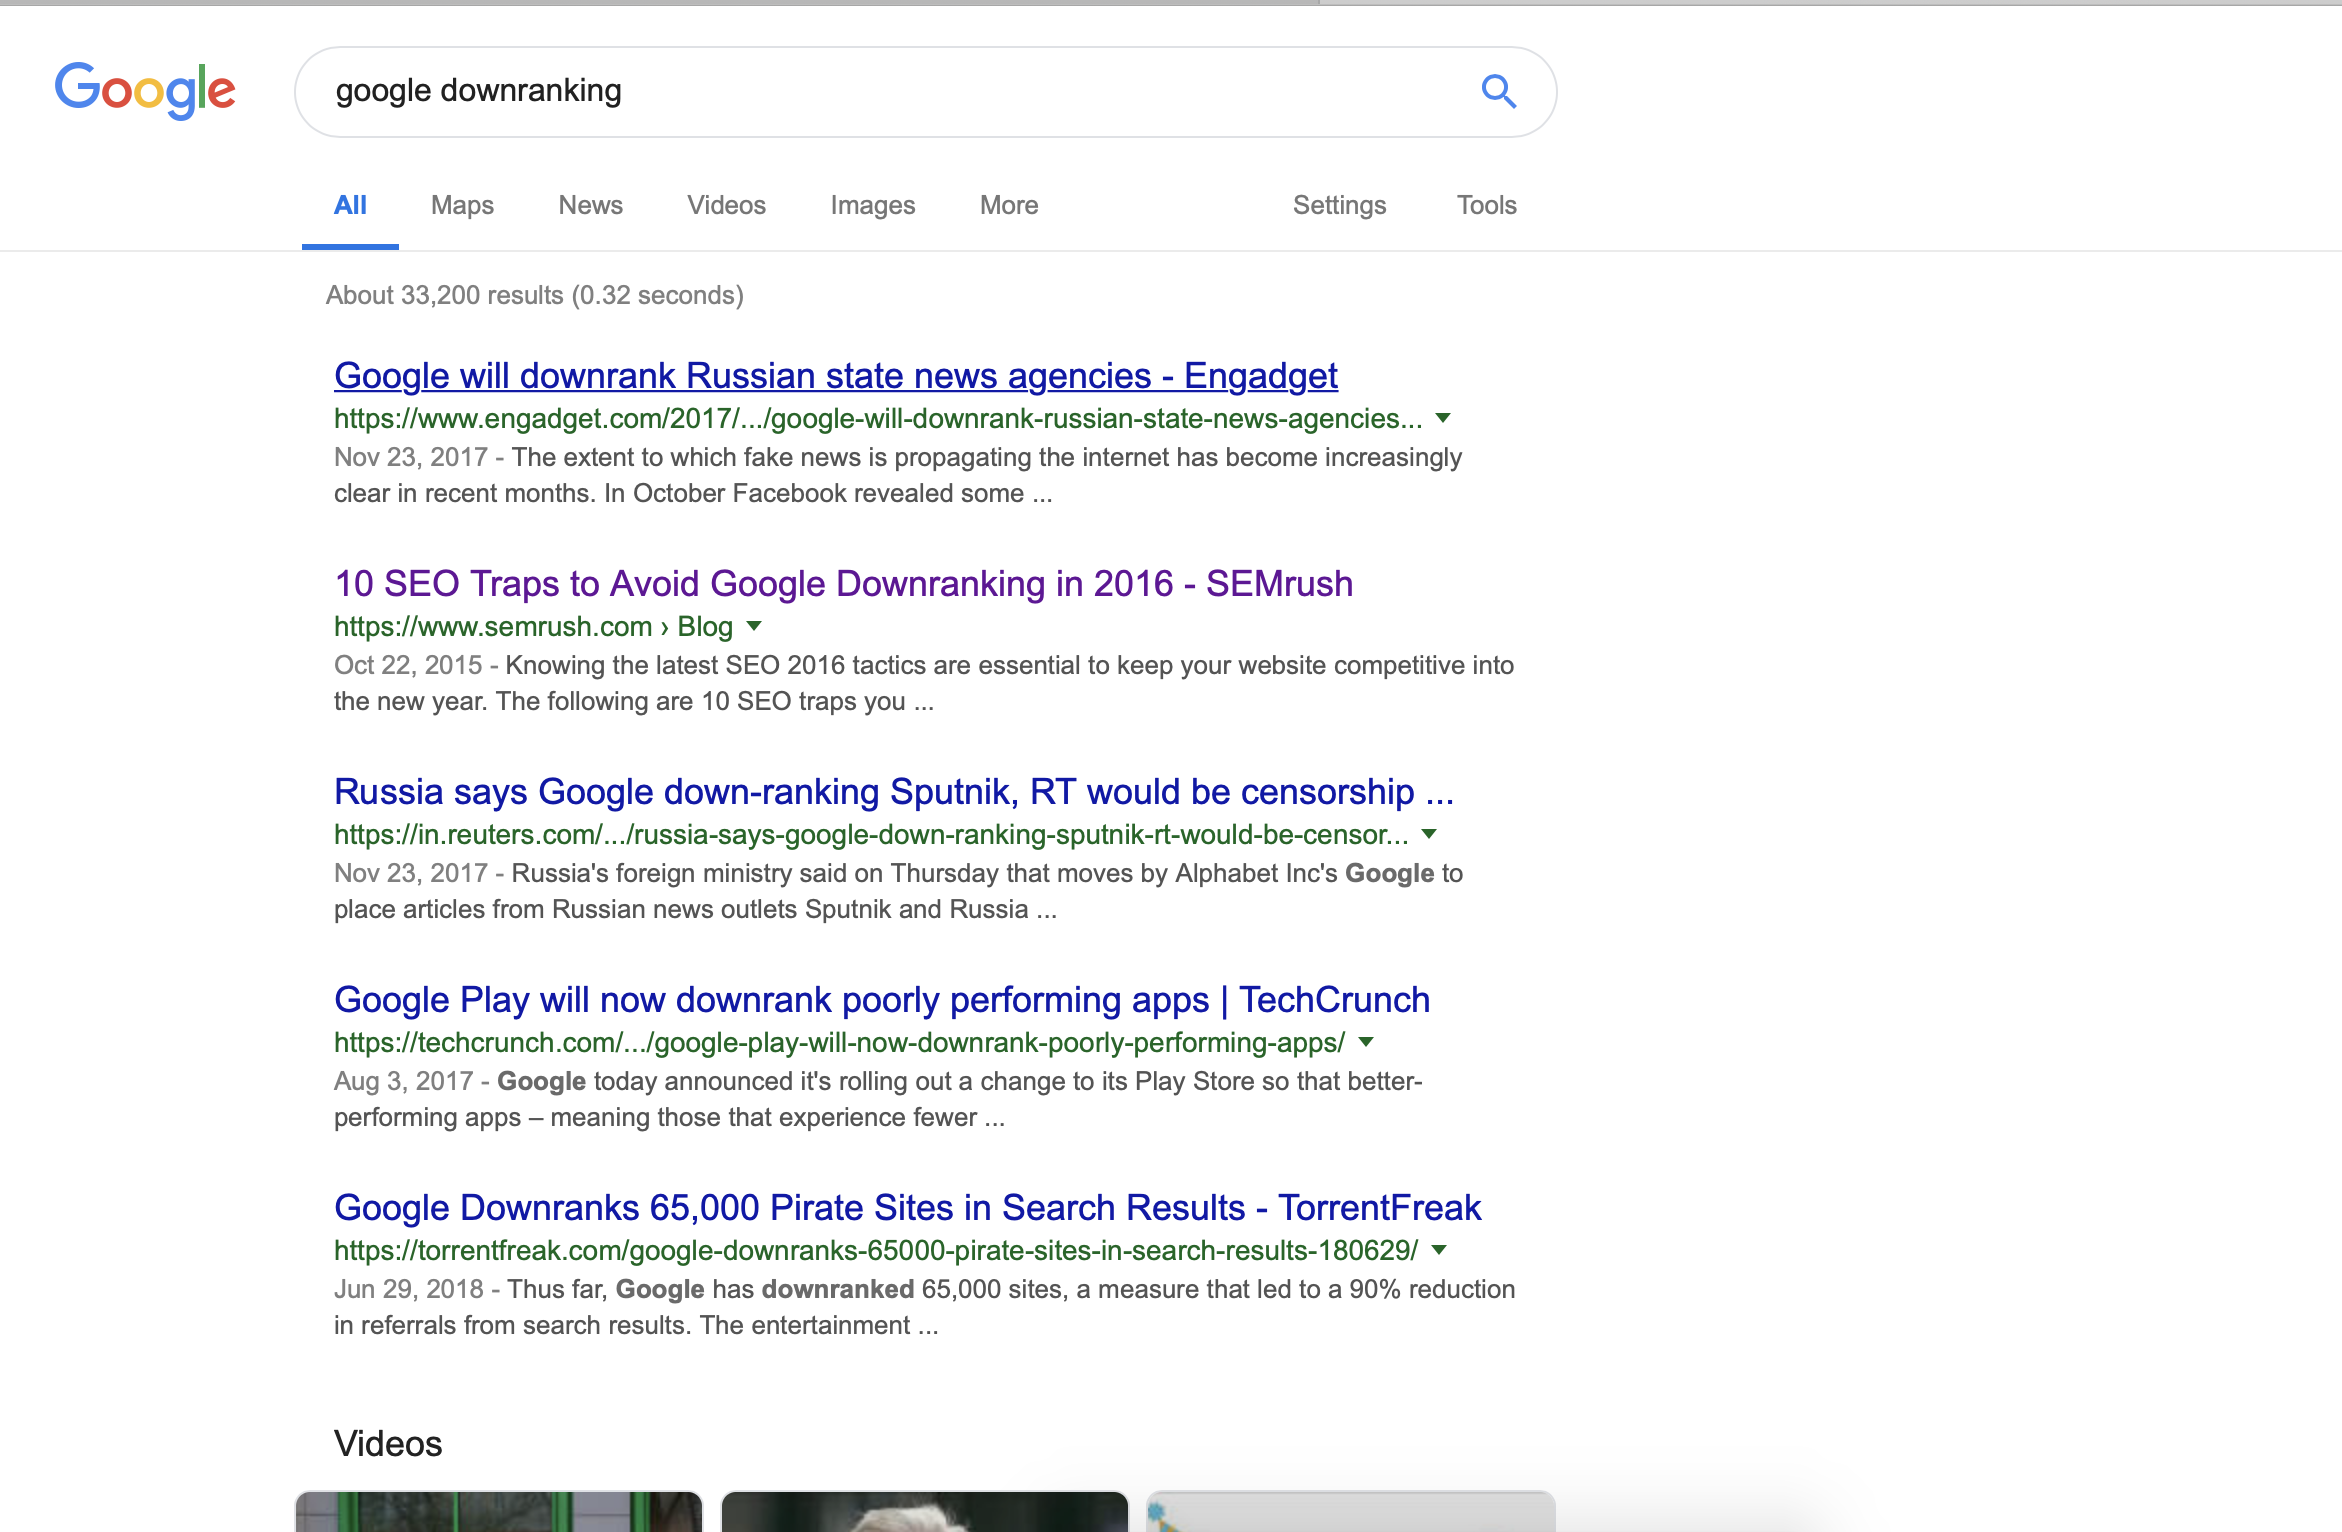
Task: Open the first Videos section thumbnail
Action: click(499, 1511)
